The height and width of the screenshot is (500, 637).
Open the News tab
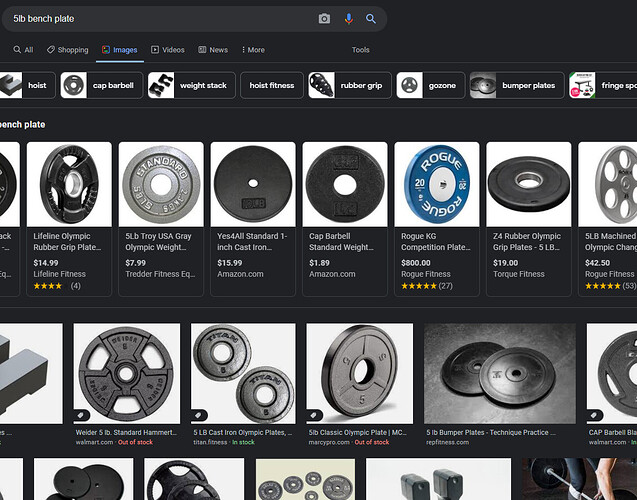tap(213, 50)
